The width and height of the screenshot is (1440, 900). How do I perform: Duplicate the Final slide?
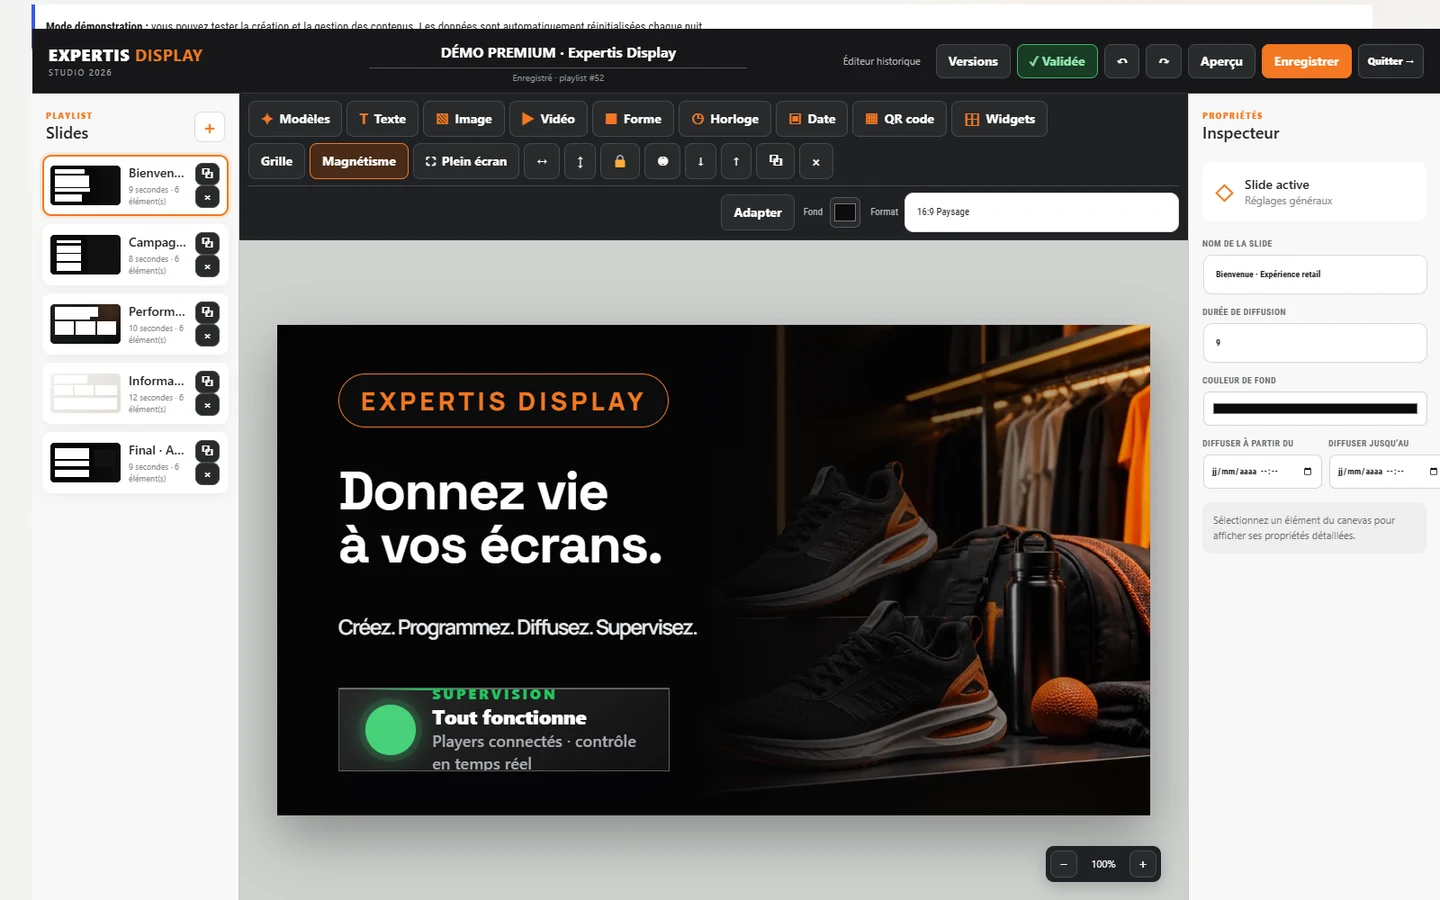coord(207,450)
